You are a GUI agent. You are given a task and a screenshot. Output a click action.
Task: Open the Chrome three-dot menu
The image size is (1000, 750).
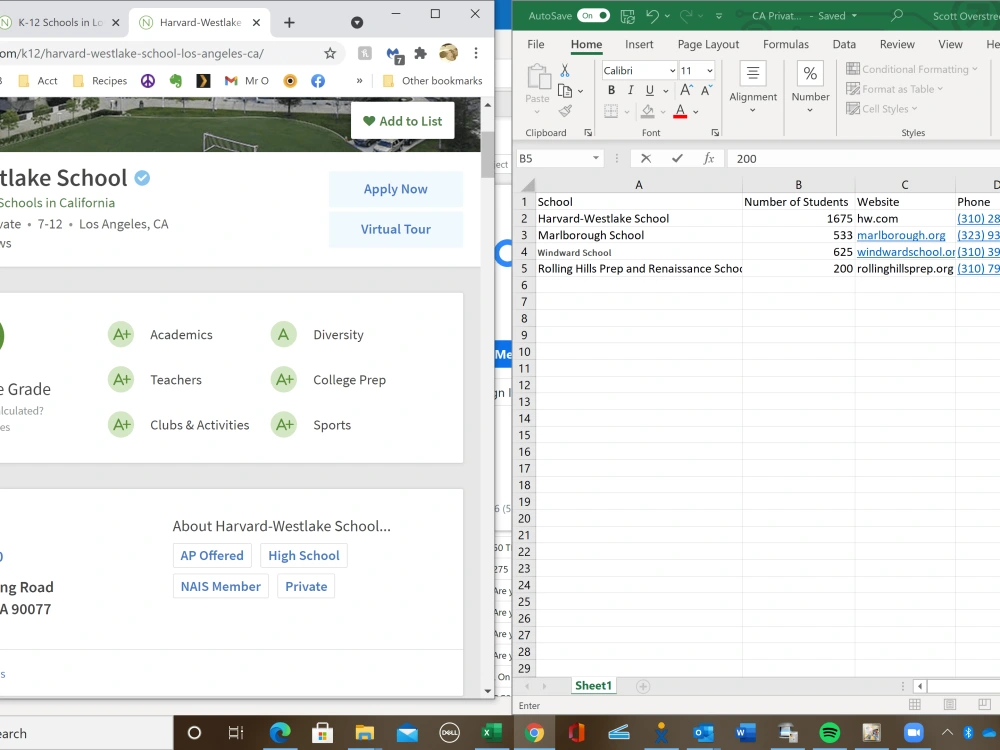pyautogui.click(x=476, y=54)
